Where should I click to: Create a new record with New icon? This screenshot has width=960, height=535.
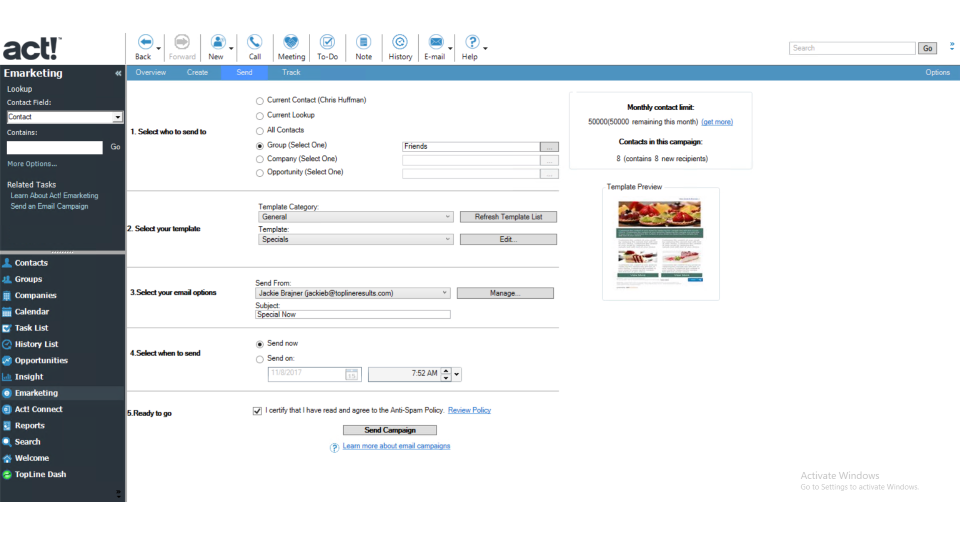point(217,47)
